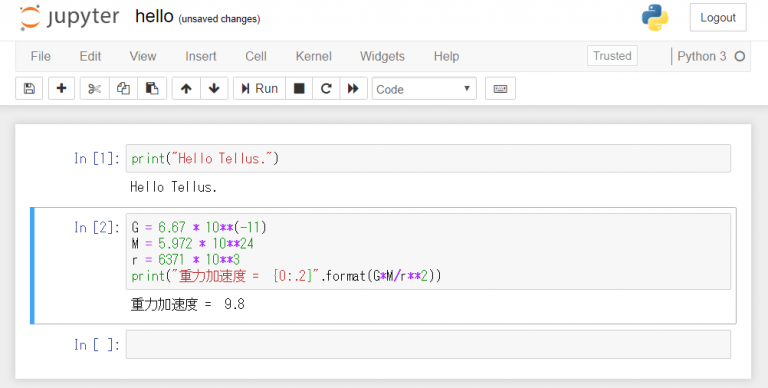768x388 pixels.
Task: Restart the kernel with circular arrow icon
Action: point(326,89)
